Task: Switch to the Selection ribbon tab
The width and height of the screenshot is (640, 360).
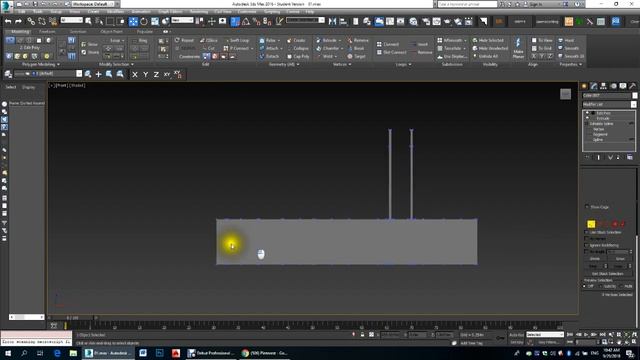Action: click(x=78, y=31)
